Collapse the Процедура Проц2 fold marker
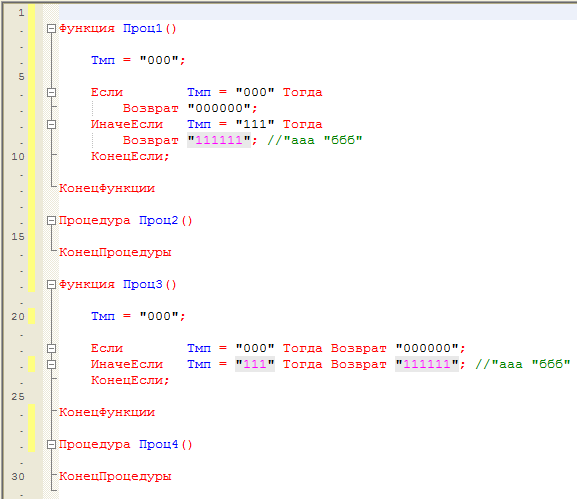 pos(52,220)
